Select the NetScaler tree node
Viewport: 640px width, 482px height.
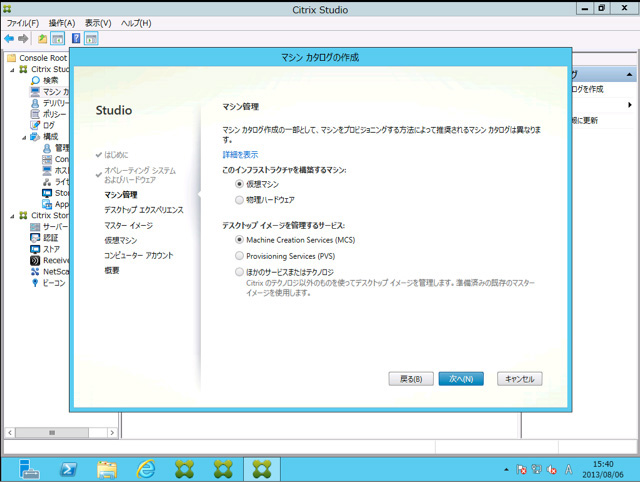tap(50, 271)
